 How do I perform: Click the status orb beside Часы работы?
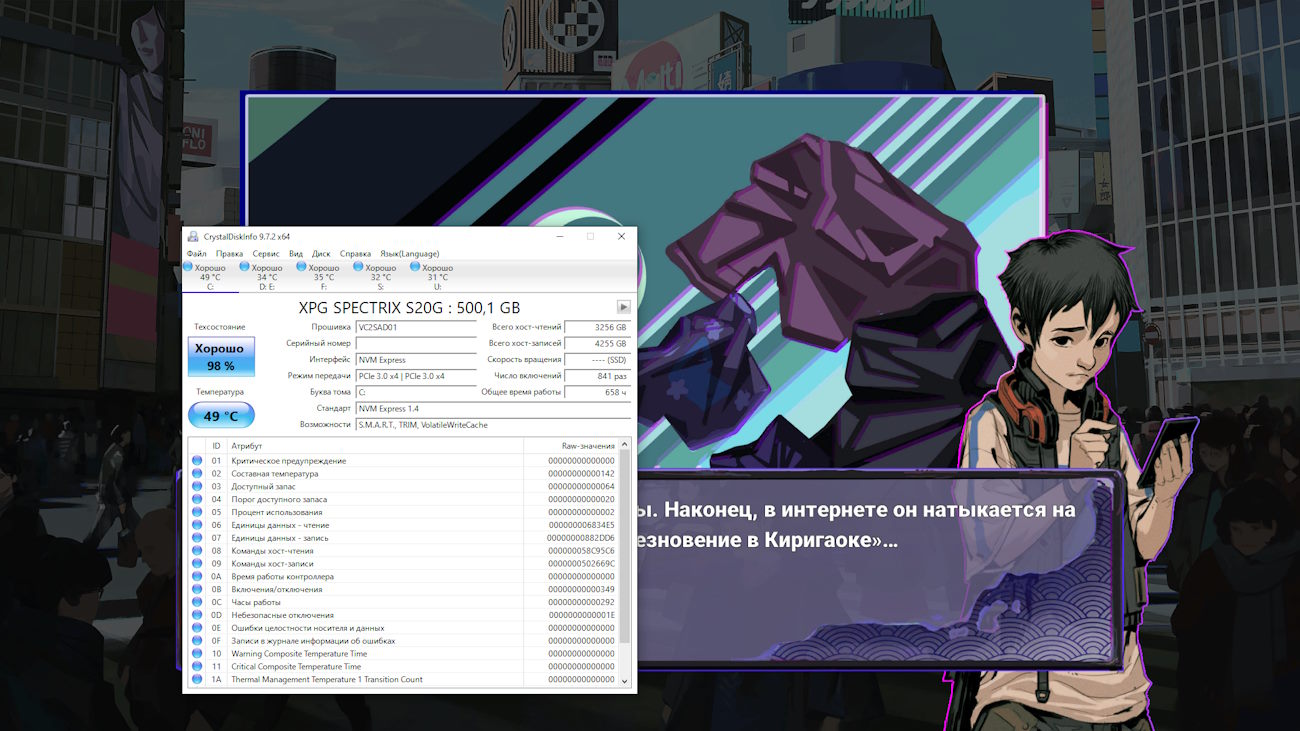(x=197, y=602)
